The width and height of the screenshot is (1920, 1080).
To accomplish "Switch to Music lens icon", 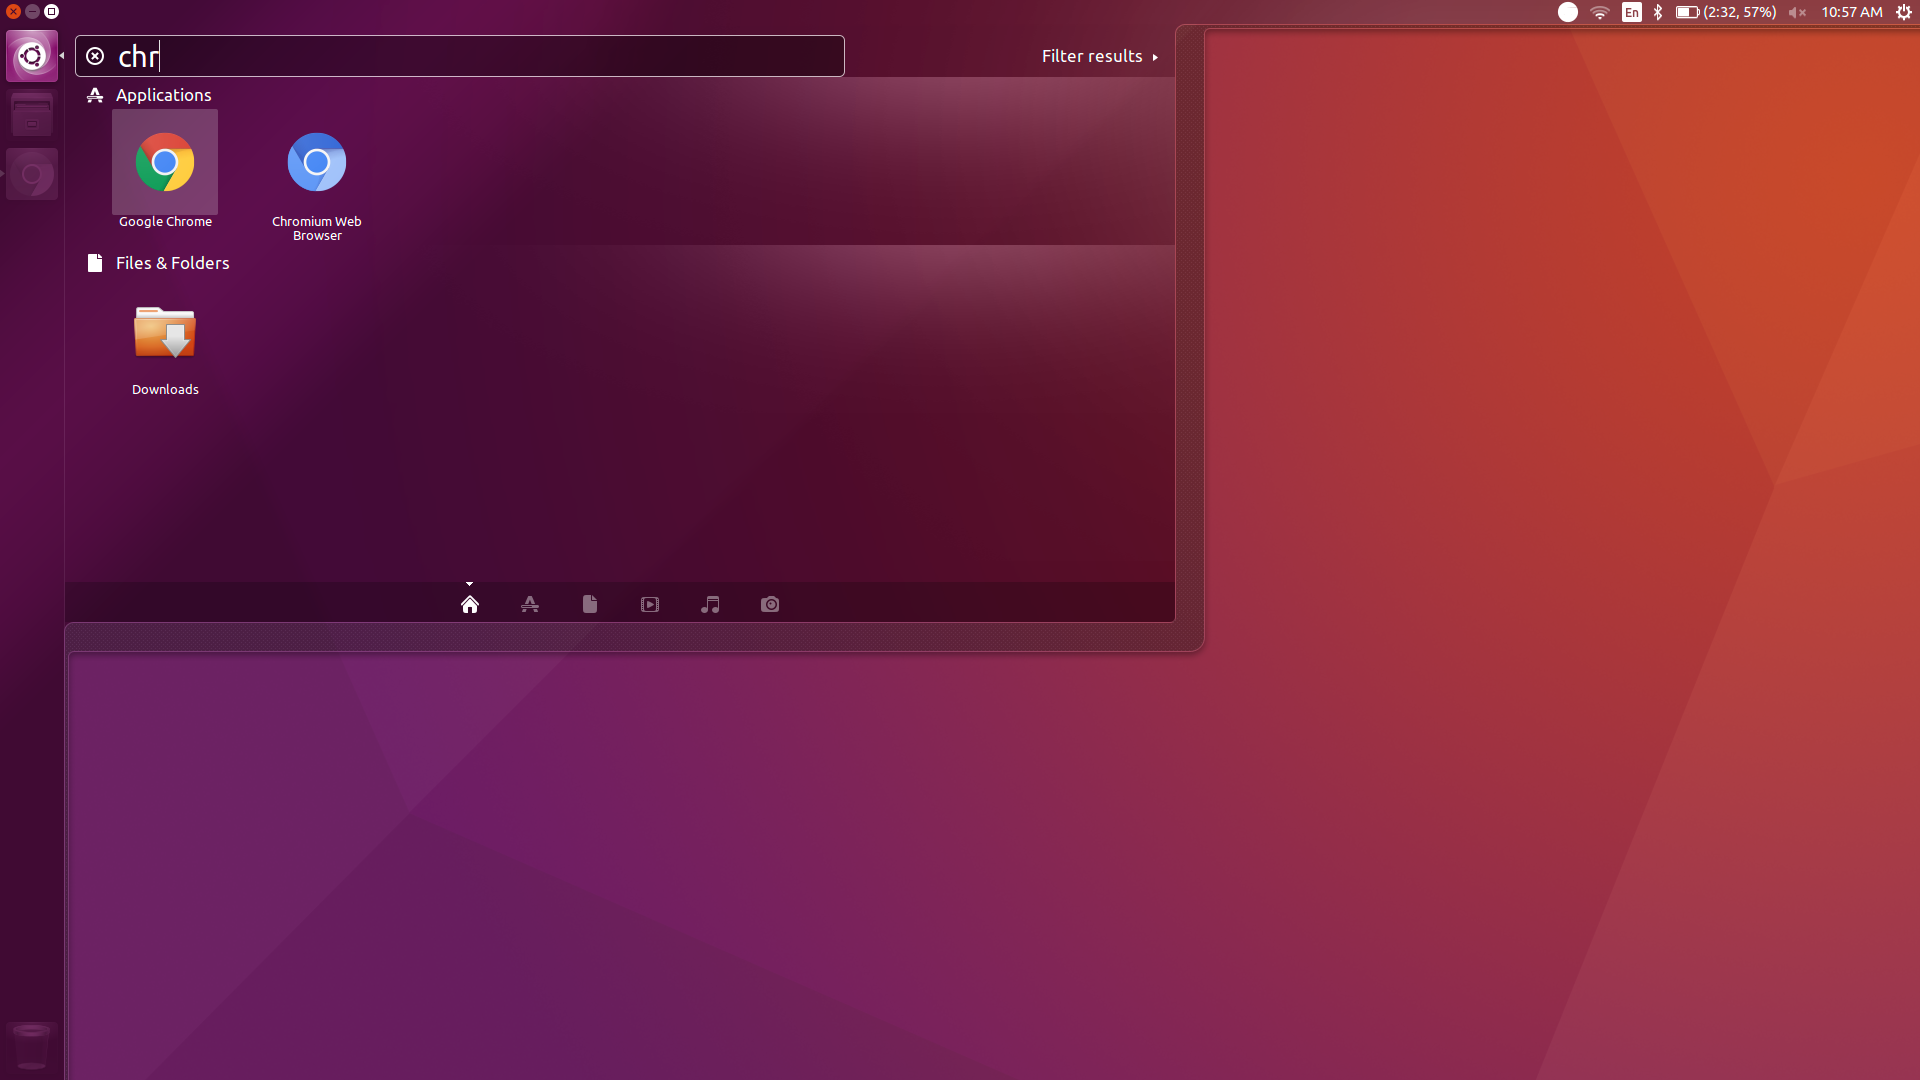I will tap(710, 604).
